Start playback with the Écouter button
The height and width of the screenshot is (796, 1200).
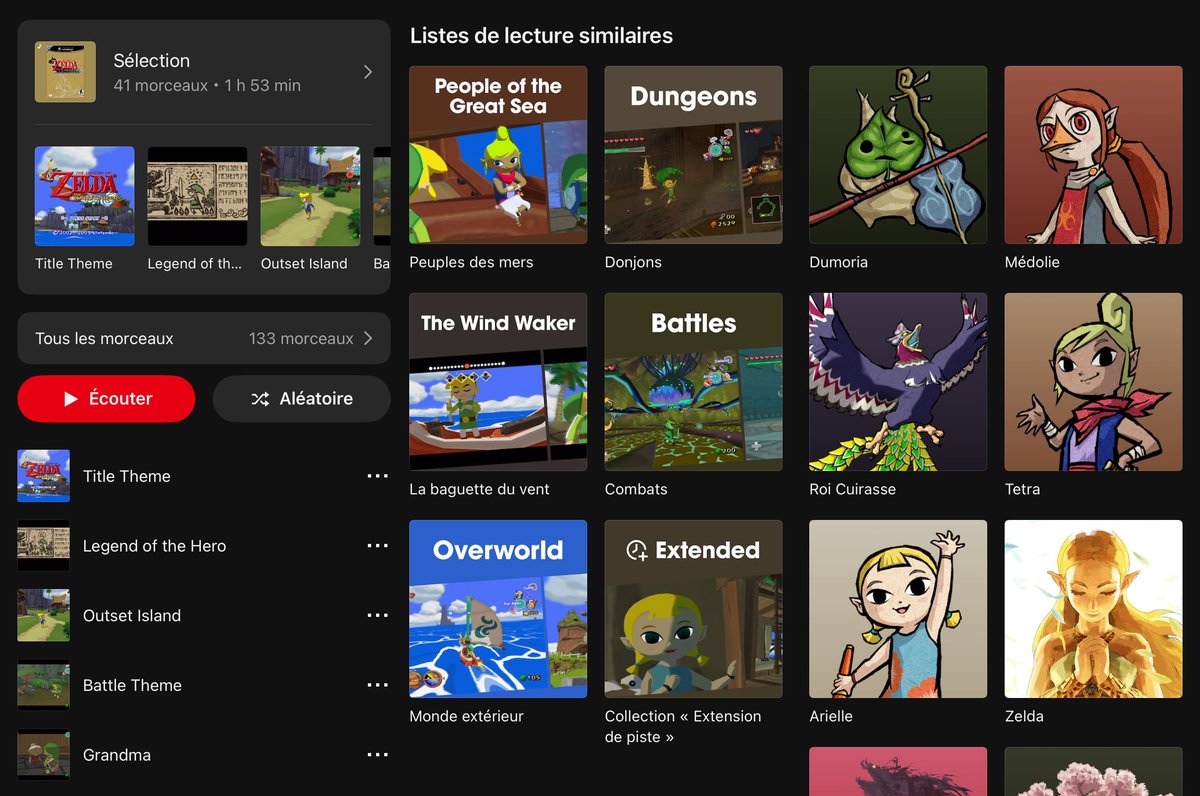tap(106, 399)
